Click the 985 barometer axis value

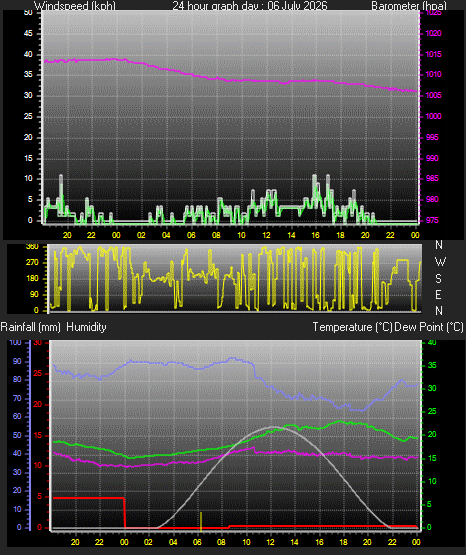(x=432, y=178)
